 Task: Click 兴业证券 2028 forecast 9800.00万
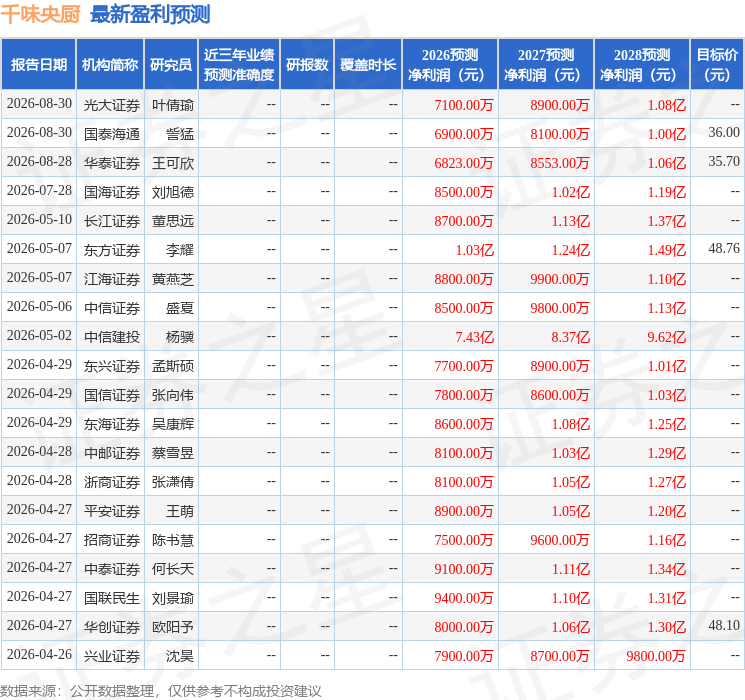(656, 656)
